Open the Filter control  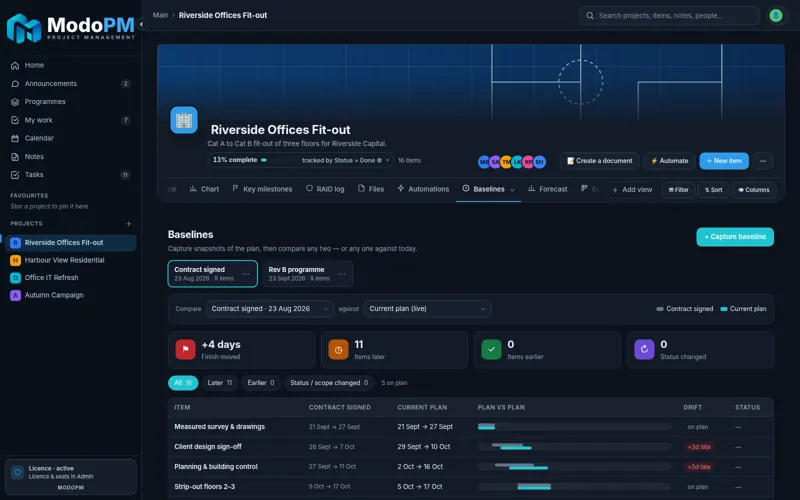(678, 190)
